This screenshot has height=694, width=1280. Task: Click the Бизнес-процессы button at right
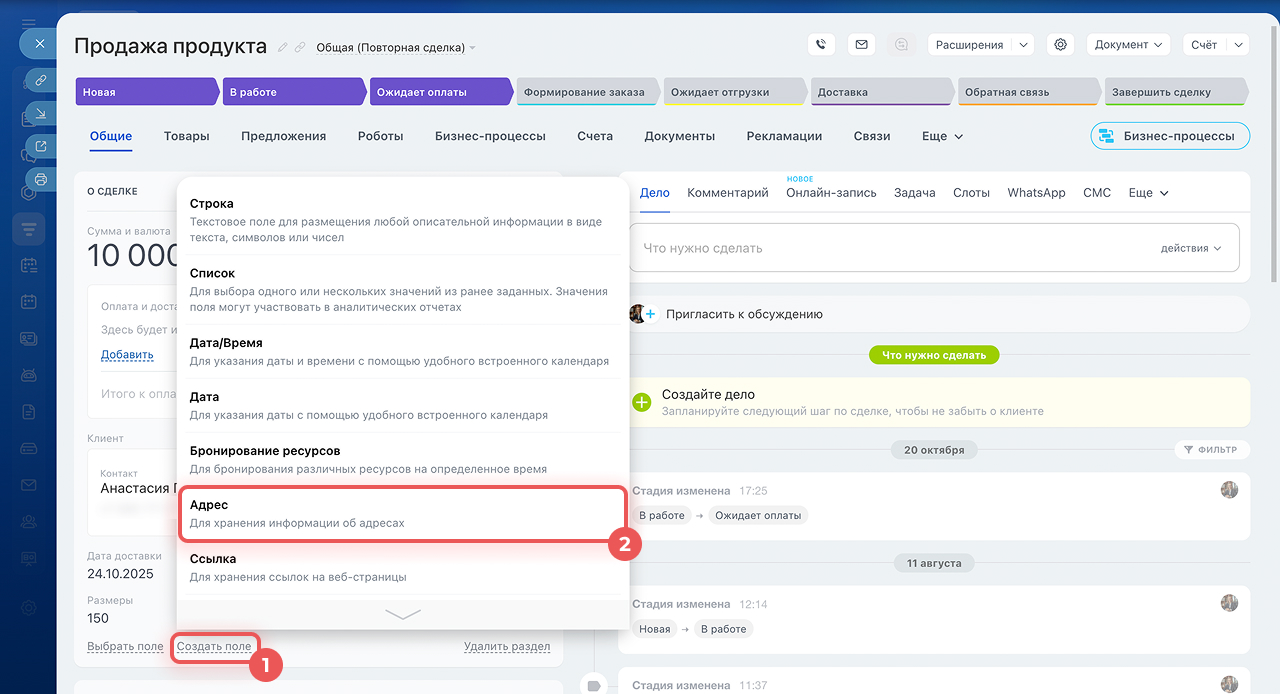1170,136
